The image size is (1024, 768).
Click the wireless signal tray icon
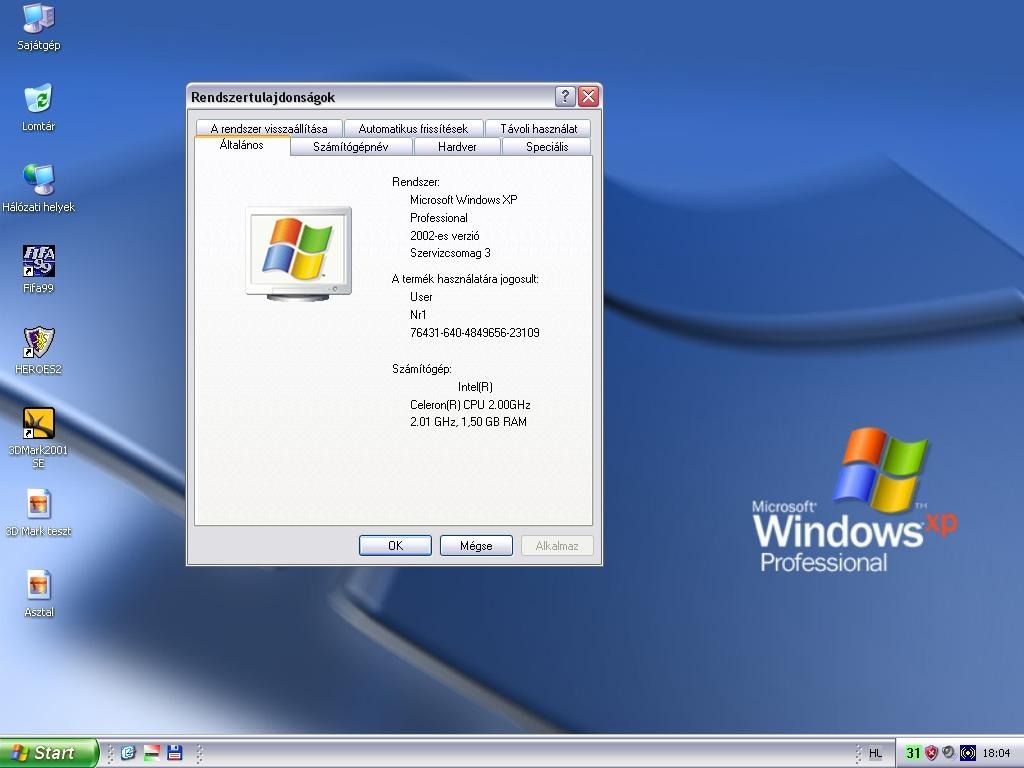968,754
